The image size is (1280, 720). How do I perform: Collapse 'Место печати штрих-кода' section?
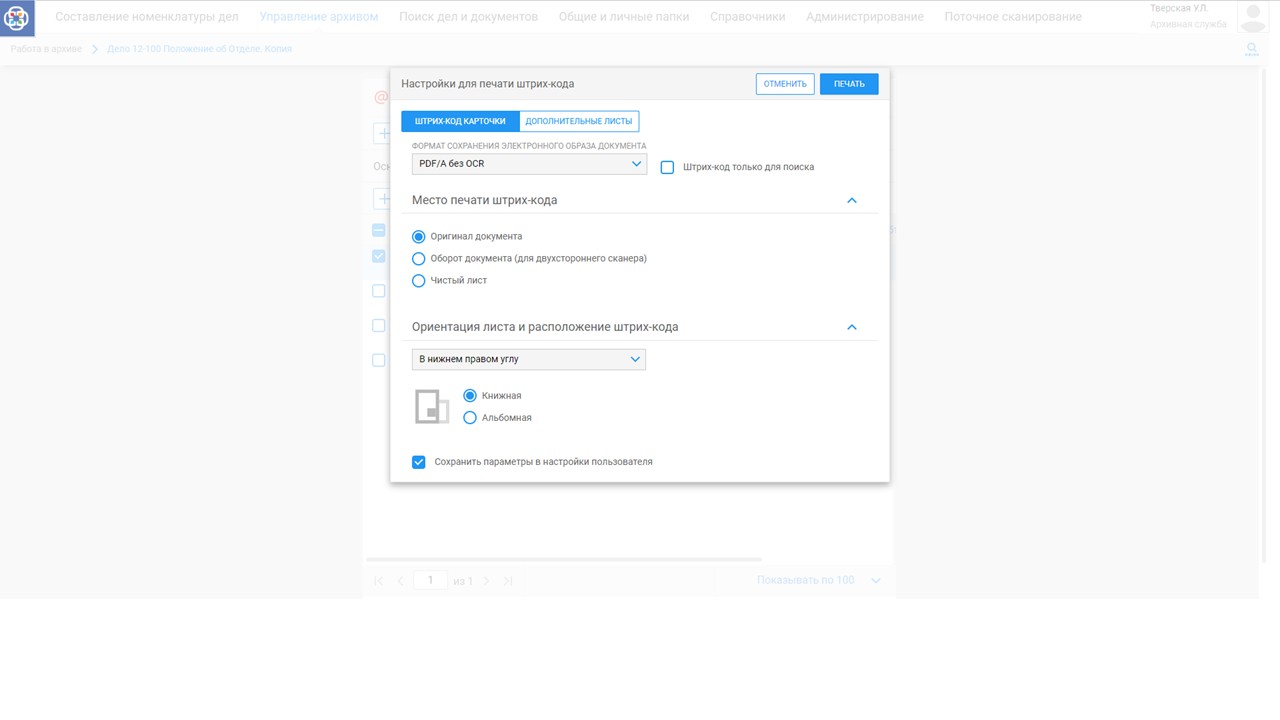[852, 200]
